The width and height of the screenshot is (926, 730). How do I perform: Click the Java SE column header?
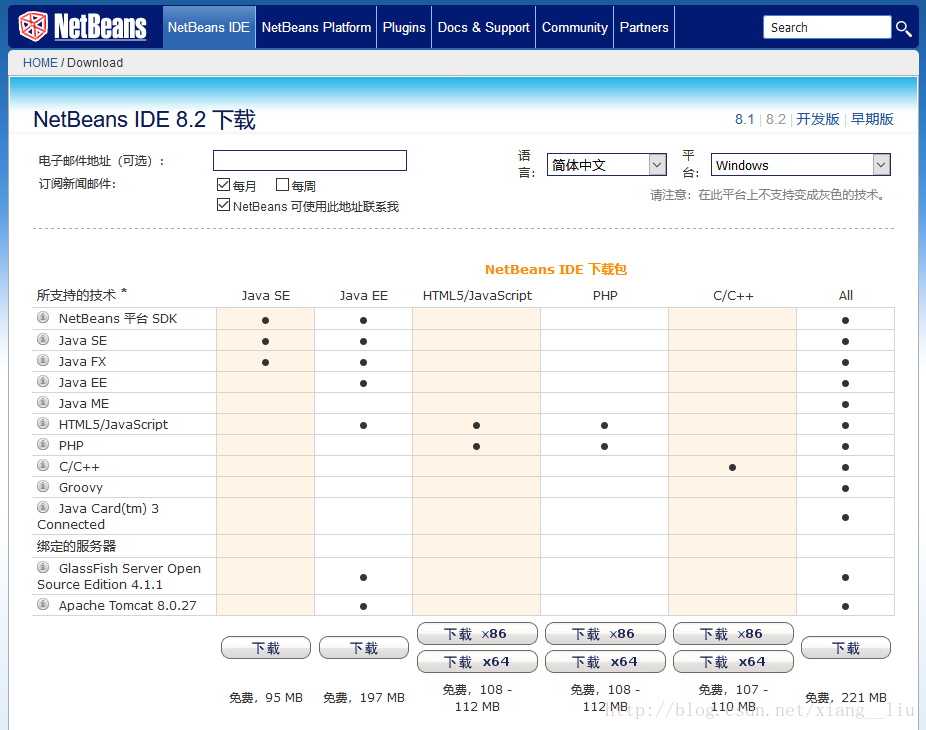tap(266, 295)
